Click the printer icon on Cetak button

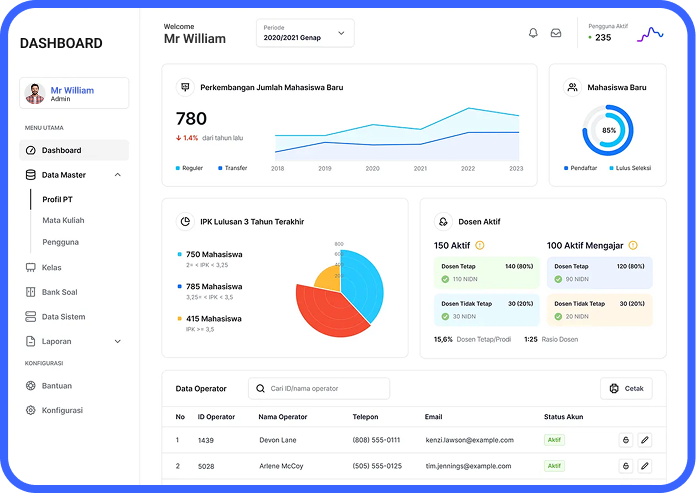pyautogui.click(x=614, y=388)
